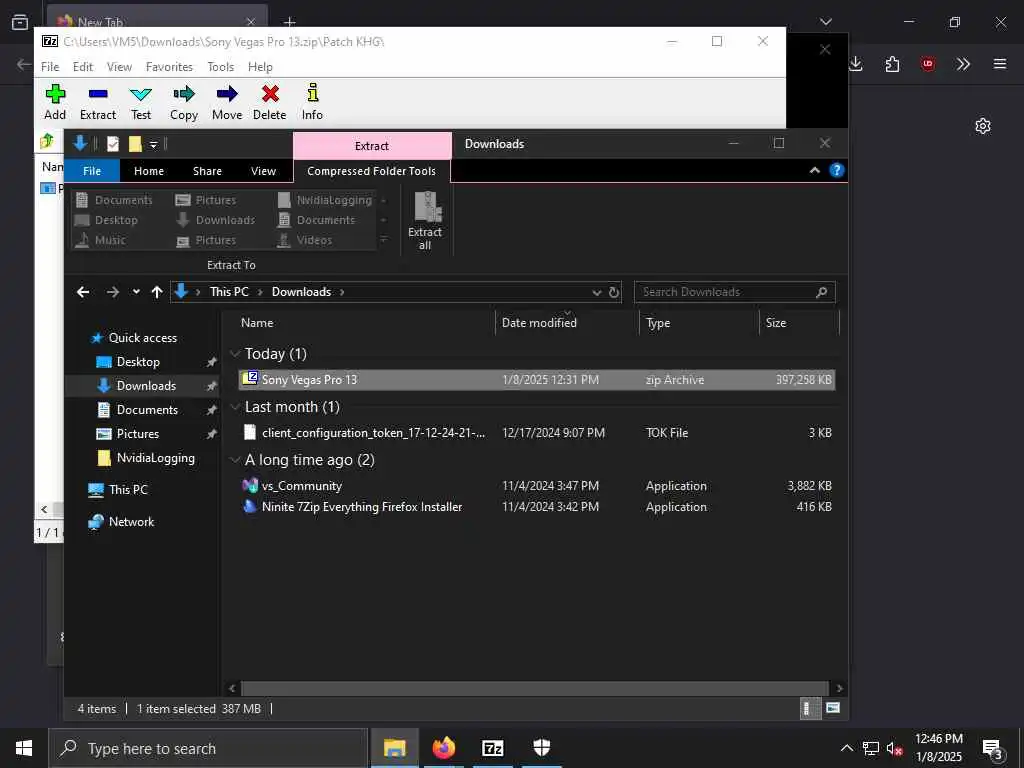The image size is (1024, 768).
Task: Open the File menu in 7-Zip
Action: click(50, 67)
